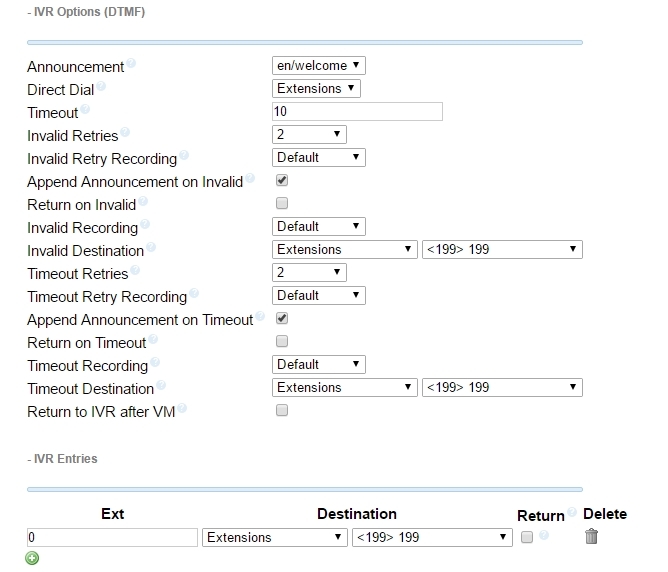
Task: Delete the IVR entry using trash icon
Action: click(591, 536)
